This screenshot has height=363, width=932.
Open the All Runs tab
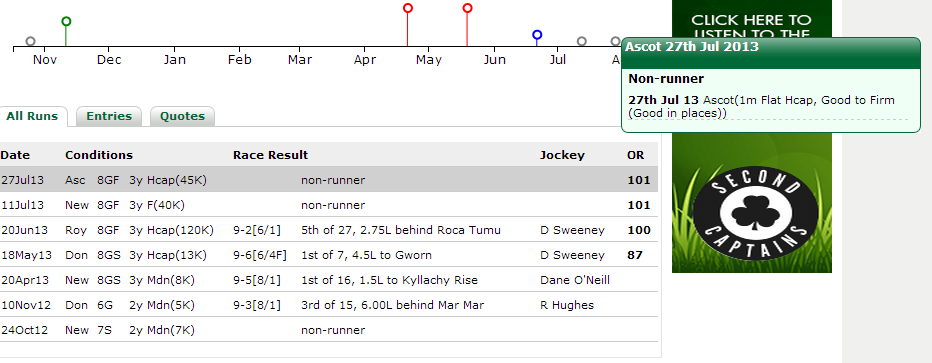pyautogui.click(x=33, y=116)
